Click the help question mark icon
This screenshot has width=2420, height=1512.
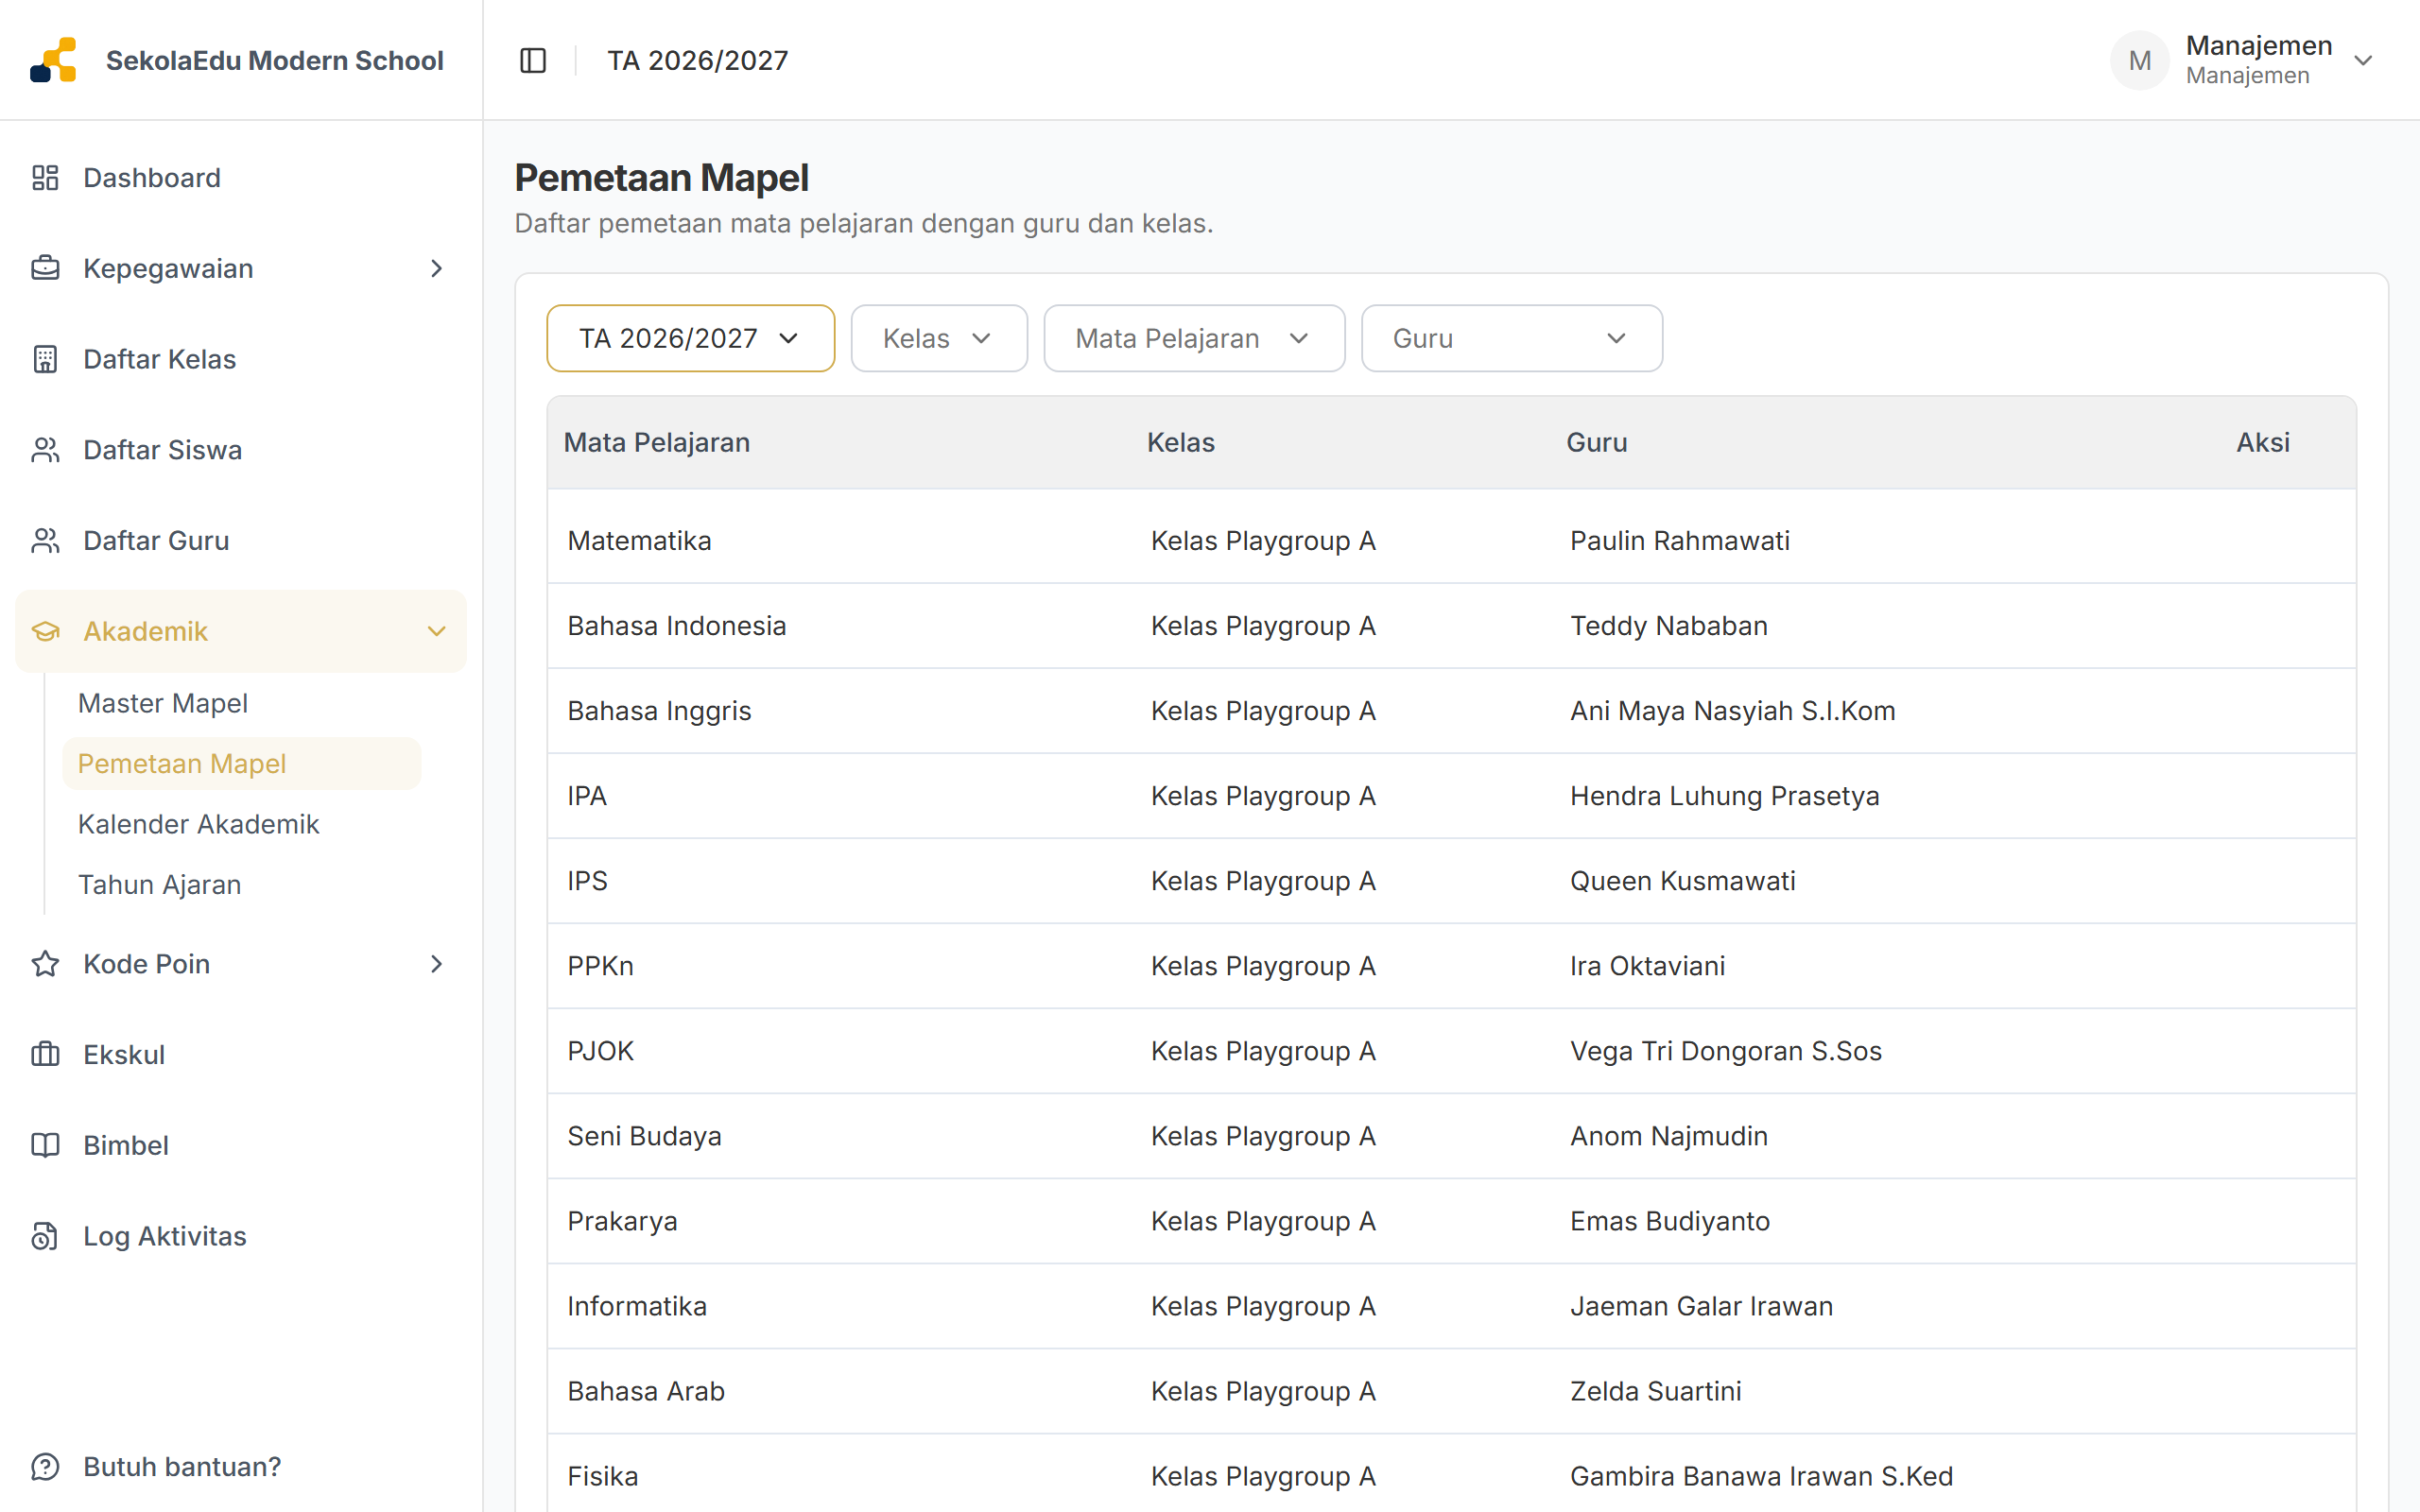click(45, 1466)
